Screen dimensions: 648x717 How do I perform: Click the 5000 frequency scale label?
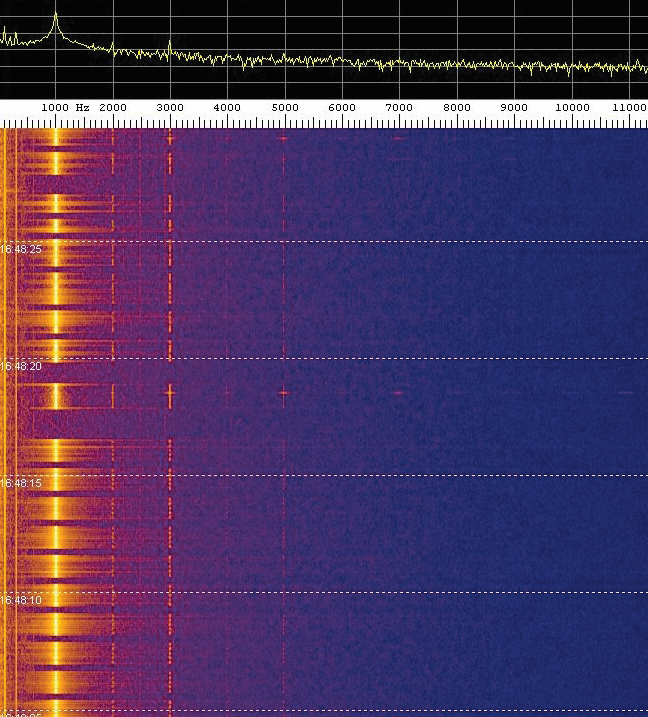tap(285, 107)
